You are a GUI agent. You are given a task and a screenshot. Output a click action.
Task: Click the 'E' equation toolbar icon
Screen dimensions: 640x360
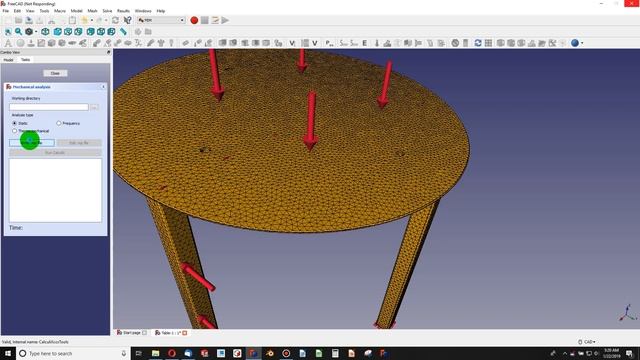pos(364,43)
